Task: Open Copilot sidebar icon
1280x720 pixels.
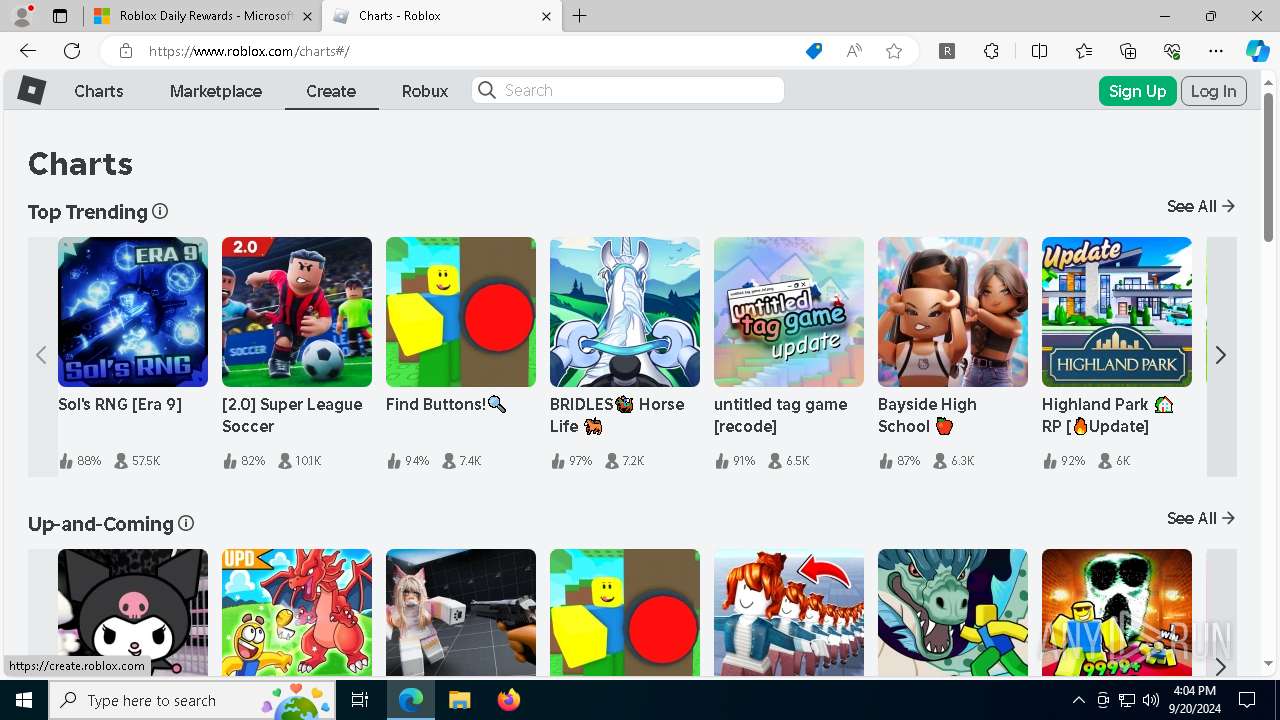Action: pos(1257,51)
